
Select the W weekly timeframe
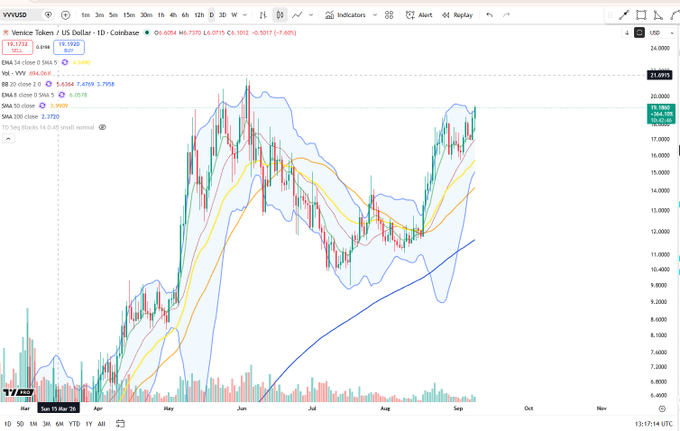click(x=234, y=15)
